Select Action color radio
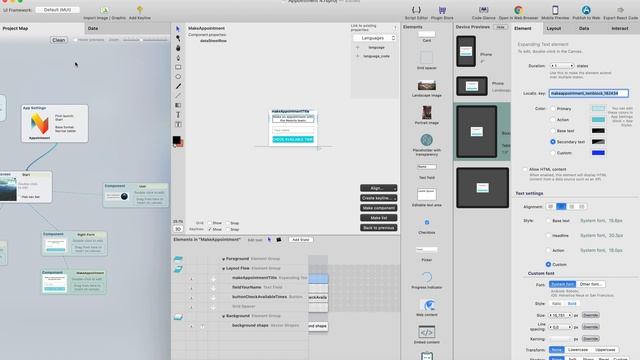The height and width of the screenshot is (360, 640). (553, 120)
